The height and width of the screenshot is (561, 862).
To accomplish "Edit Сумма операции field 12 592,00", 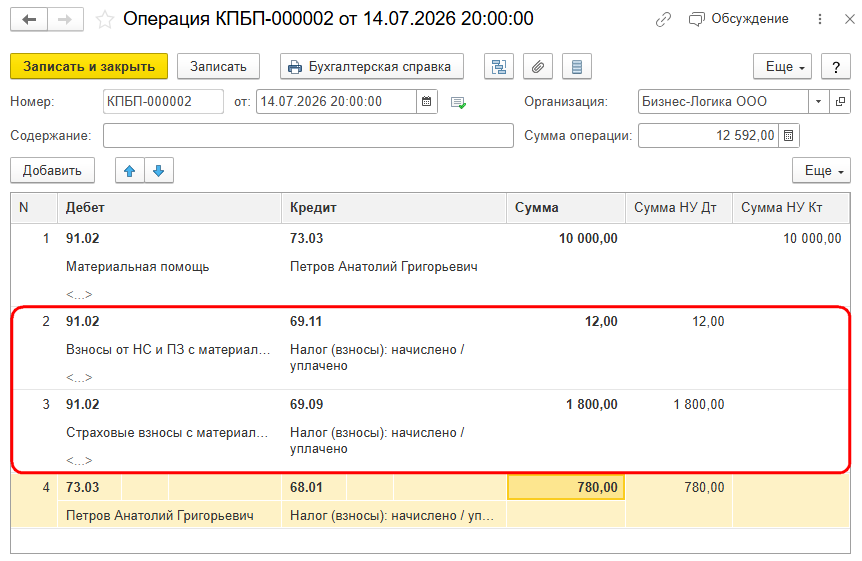I will [708, 135].
